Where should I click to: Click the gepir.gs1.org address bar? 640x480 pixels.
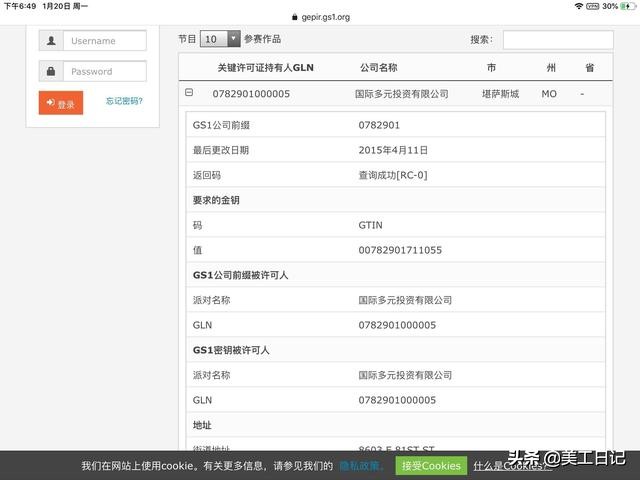pyautogui.click(x=325, y=17)
